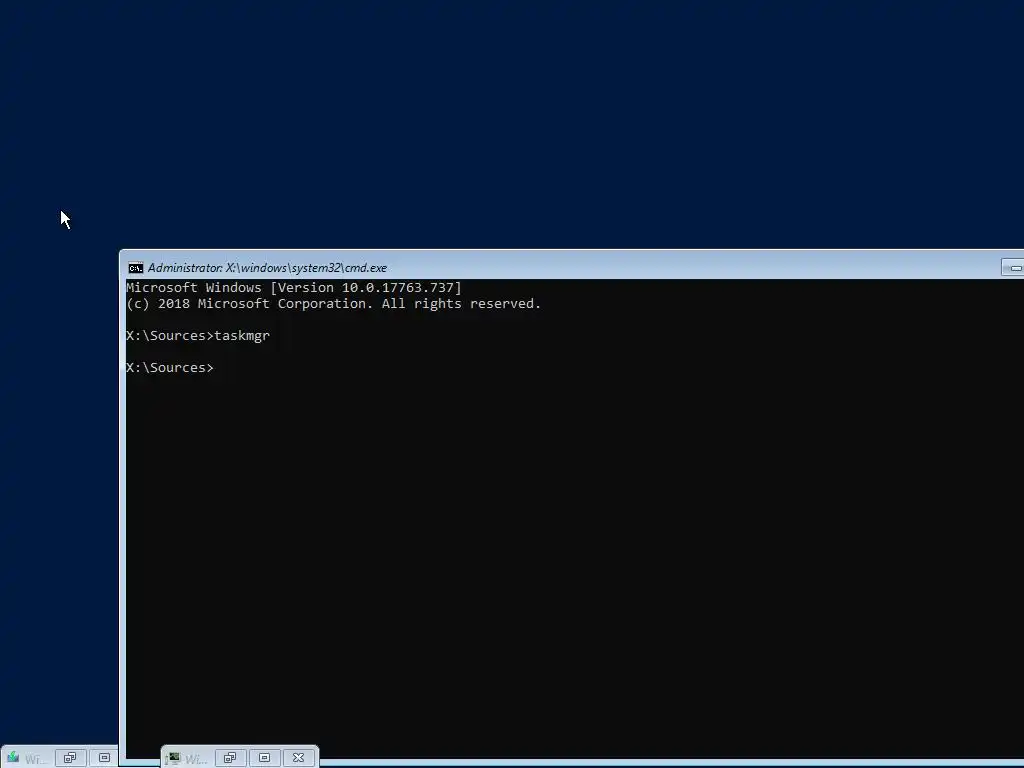
Task: Click the second minimized window's computer icon
Action: click(173, 758)
